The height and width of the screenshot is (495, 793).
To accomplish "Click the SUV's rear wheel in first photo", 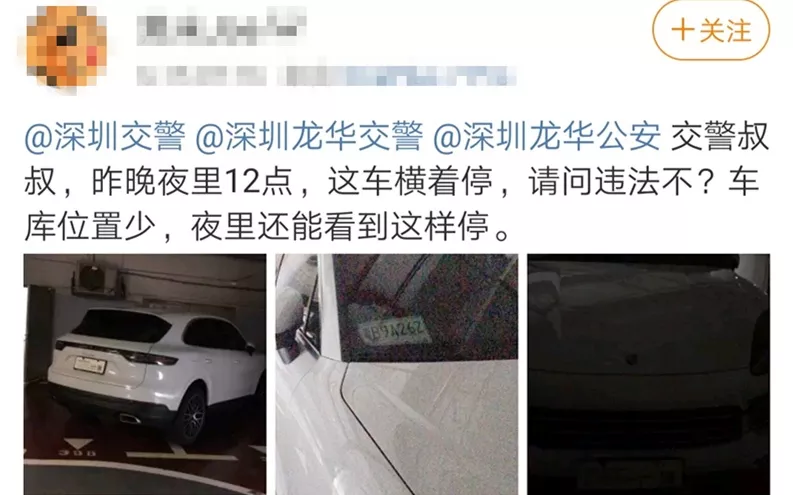I will [190, 417].
